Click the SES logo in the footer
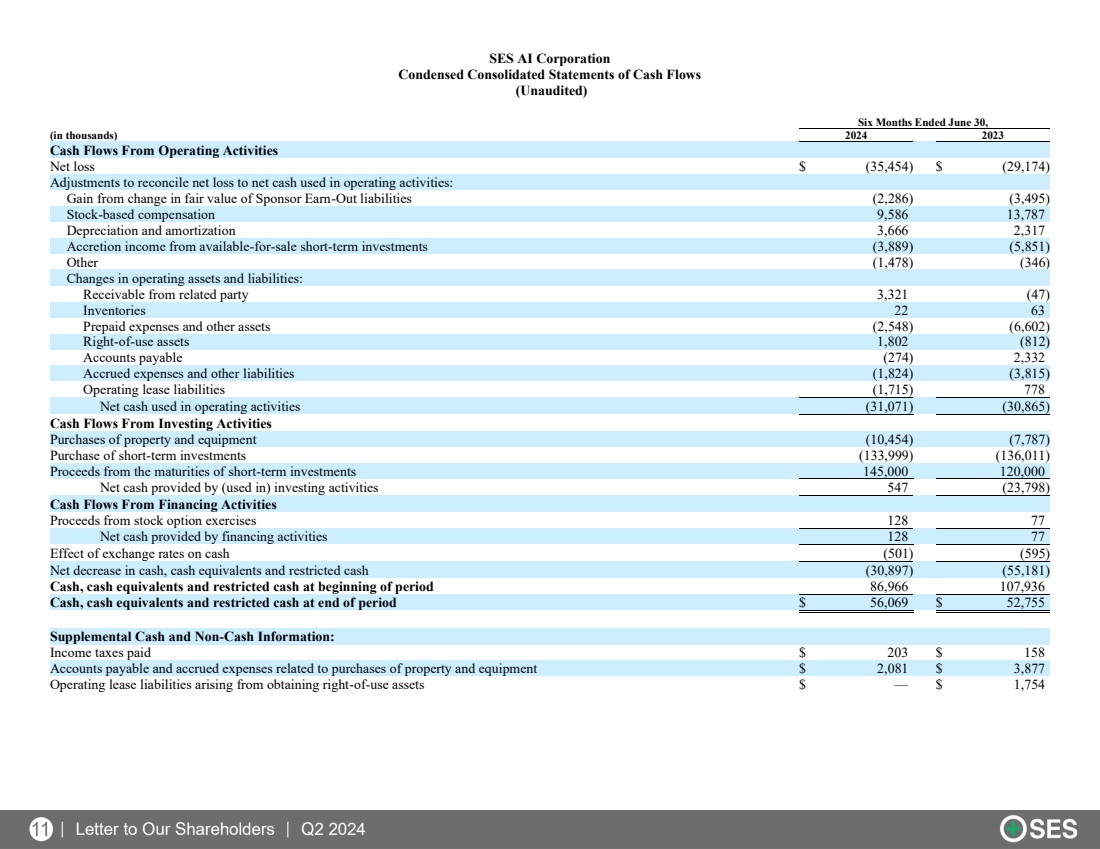The height and width of the screenshot is (849, 1100). [x=1040, y=829]
